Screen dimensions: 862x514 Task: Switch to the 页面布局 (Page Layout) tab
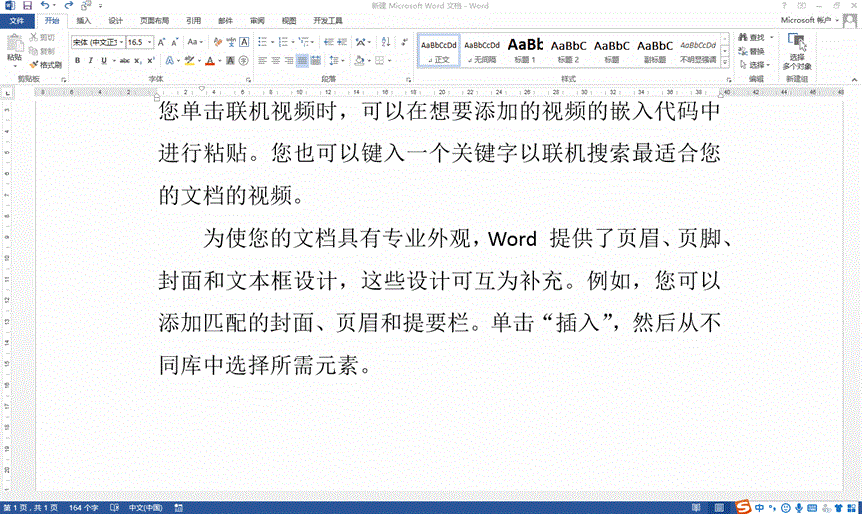point(154,20)
